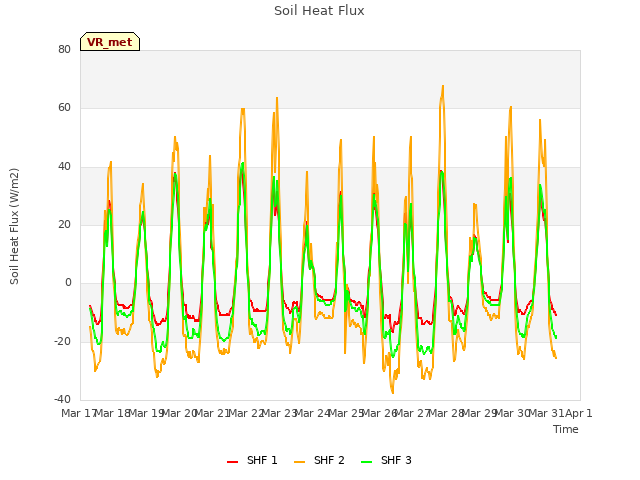Image resolution: width=640 pixels, height=480 pixels.
Task: Click the orange SHF 2 legend swatch
Action: click(299, 461)
